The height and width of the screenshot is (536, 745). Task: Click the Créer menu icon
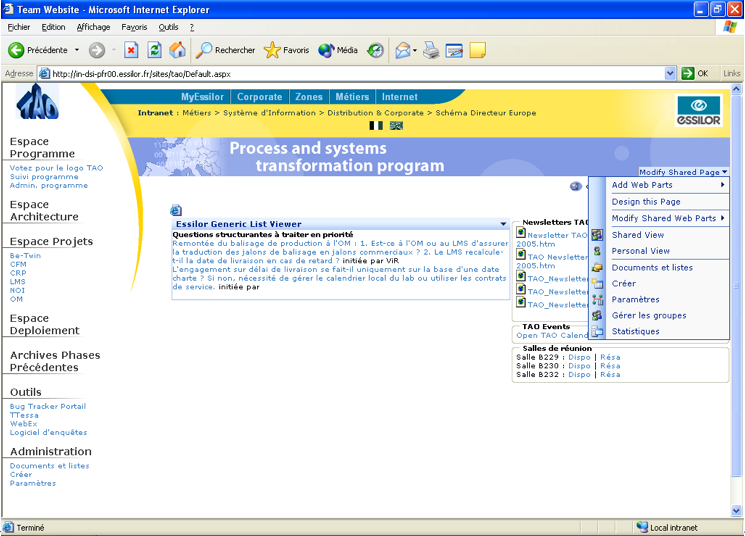(x=597, y=284)
